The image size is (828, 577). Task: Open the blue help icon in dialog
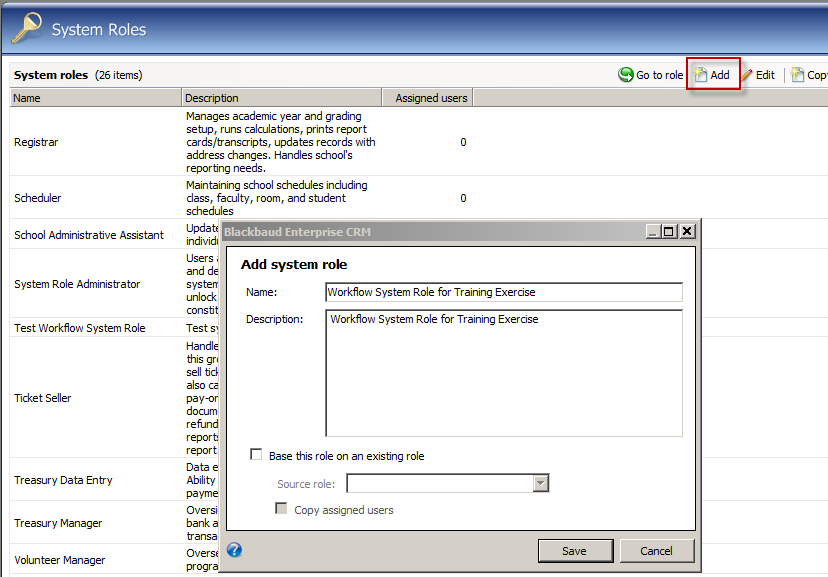[x=234, y=550]
